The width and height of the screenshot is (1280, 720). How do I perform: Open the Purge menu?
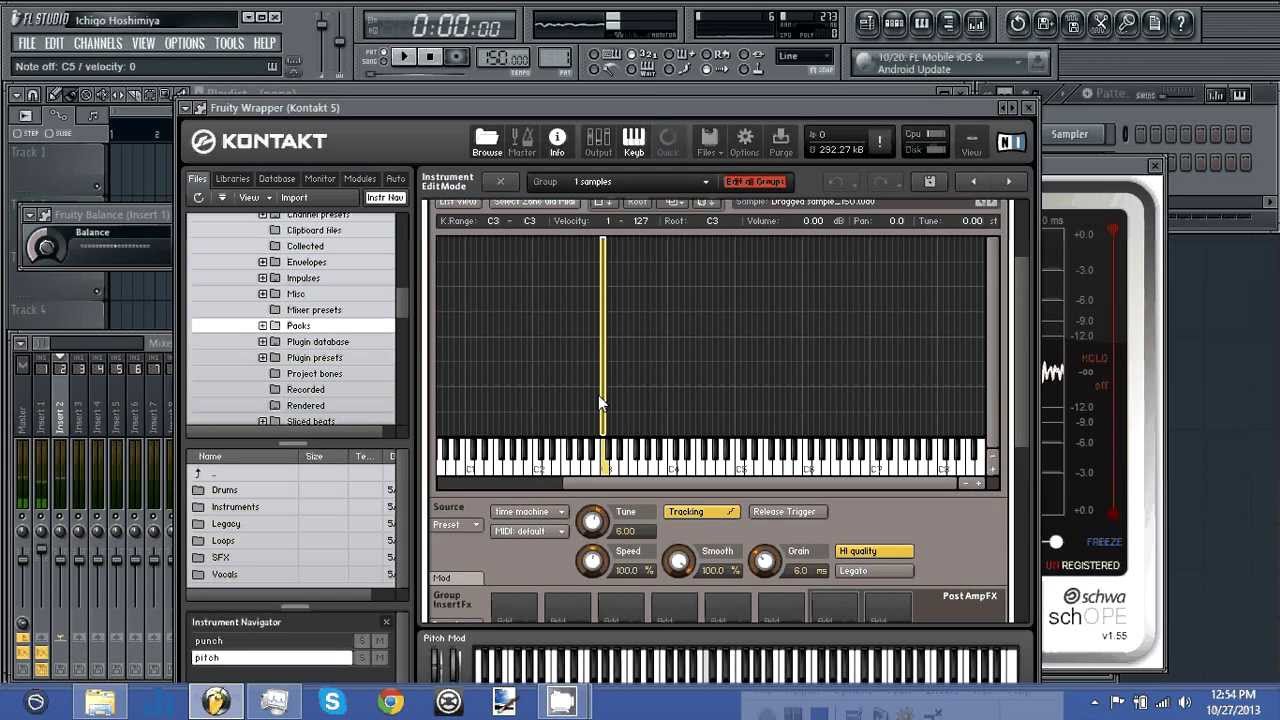click(x=781, y=142)
